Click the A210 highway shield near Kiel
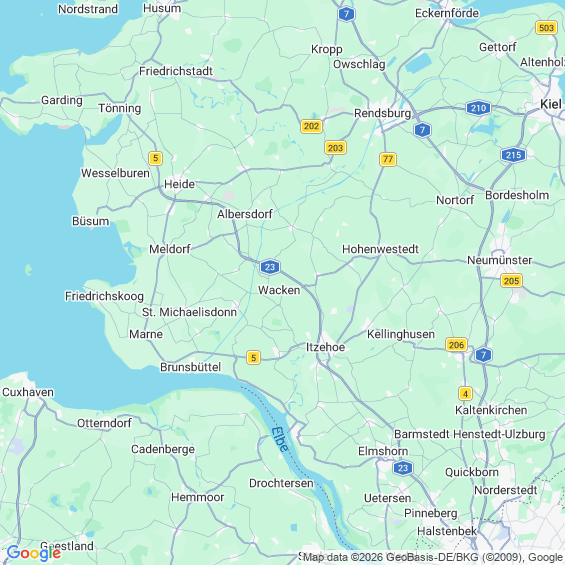Image resolution: width=565 pixels, height=565 pixels. [478, 108]
